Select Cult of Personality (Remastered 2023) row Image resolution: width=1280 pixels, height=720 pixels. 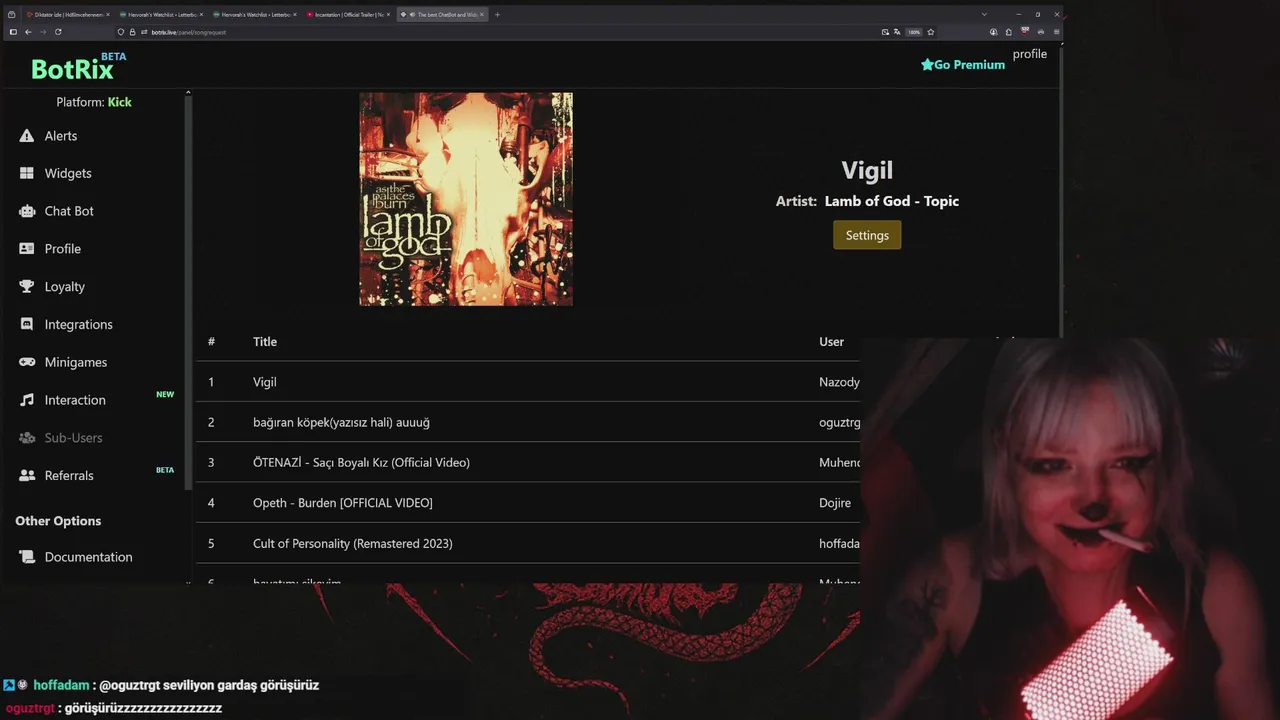[x=528, y=543]
